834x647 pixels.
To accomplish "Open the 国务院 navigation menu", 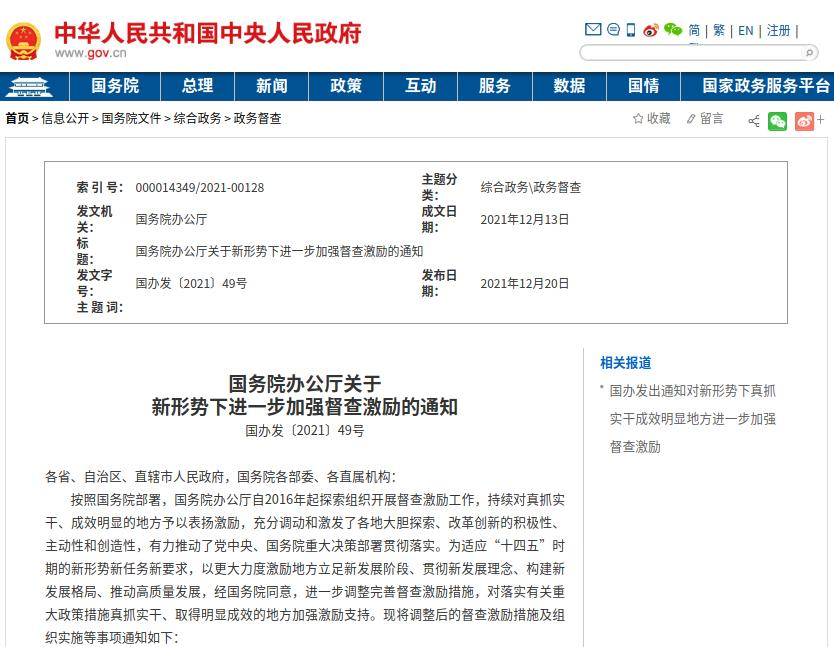I will click(115, 86).
